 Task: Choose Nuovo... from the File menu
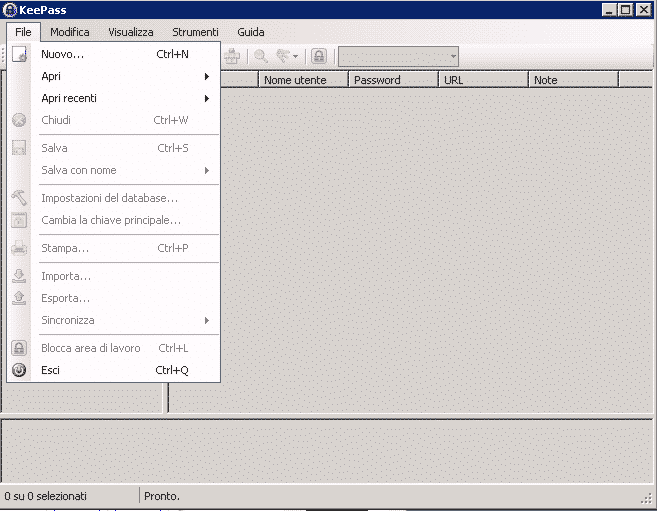click(114, 54)
